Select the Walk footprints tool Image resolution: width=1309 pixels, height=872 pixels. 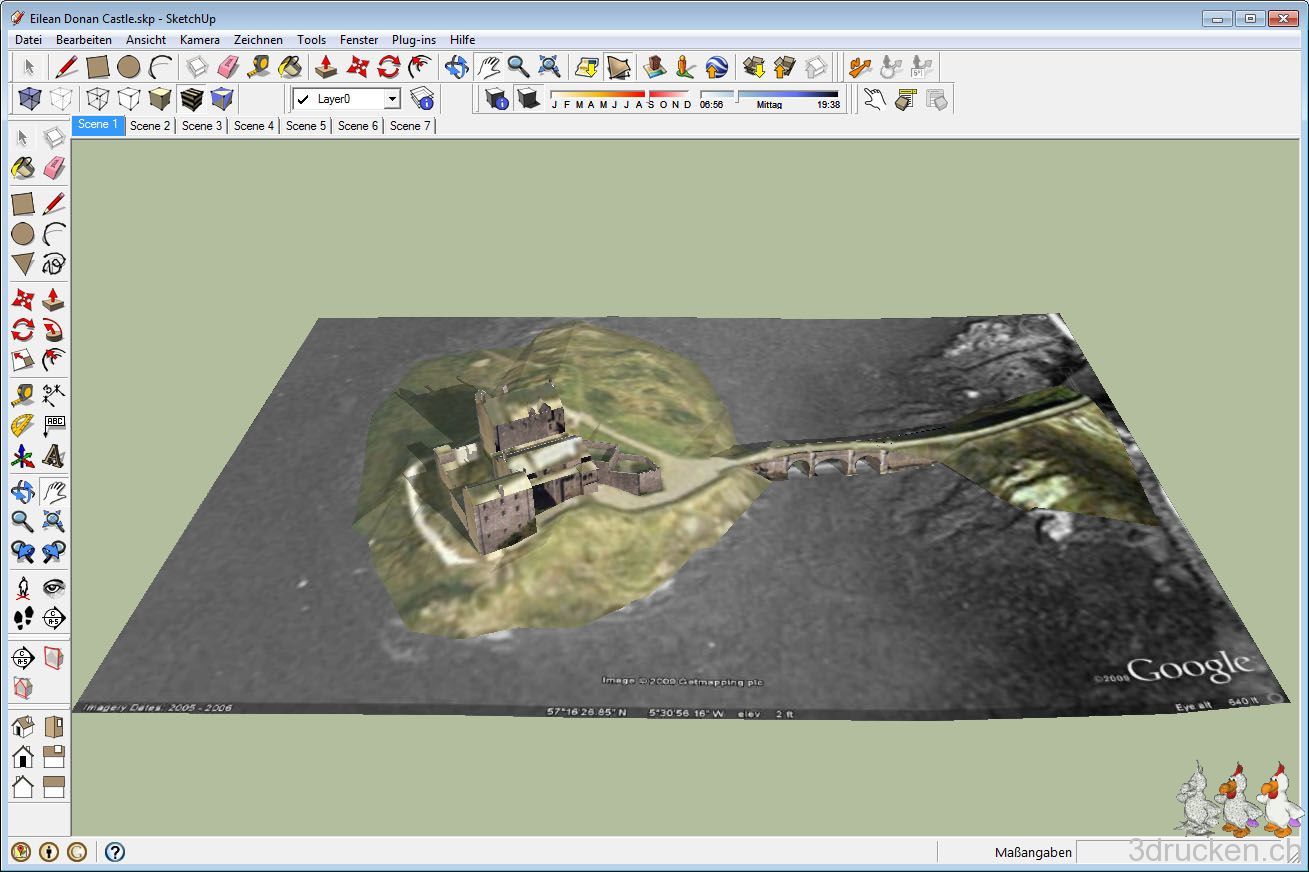pyautogui.click(x=22, y=618)
